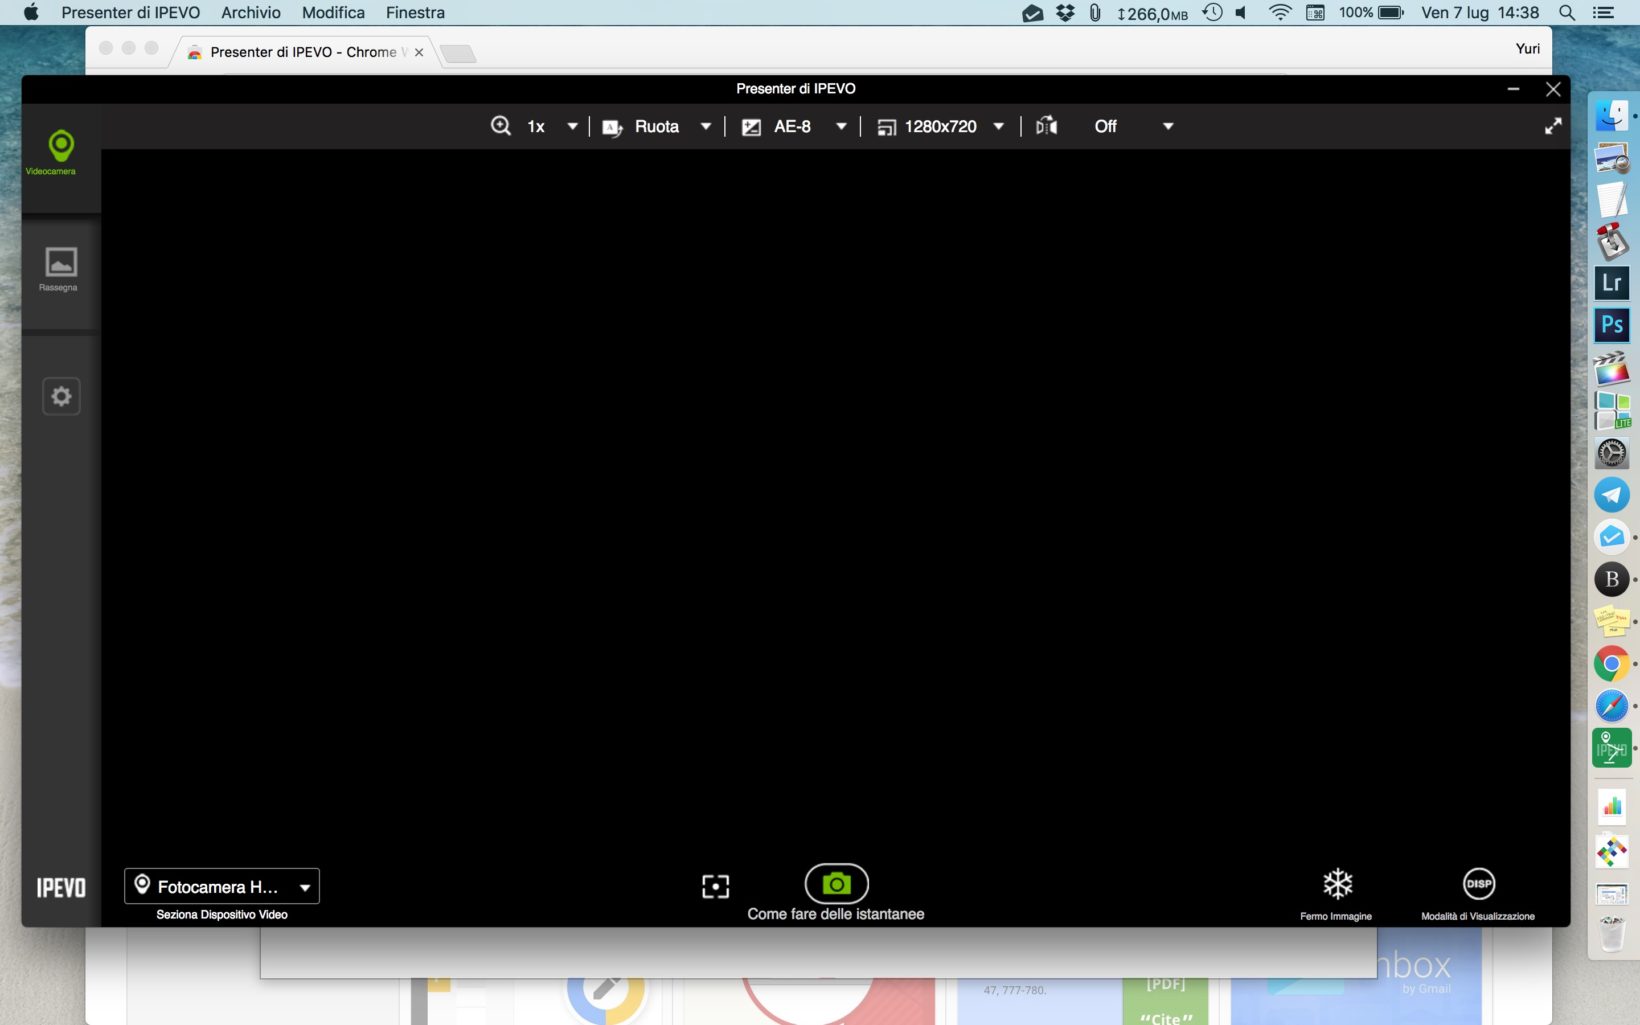Open the 1280x720 resolution dropdown

(998, 127)
